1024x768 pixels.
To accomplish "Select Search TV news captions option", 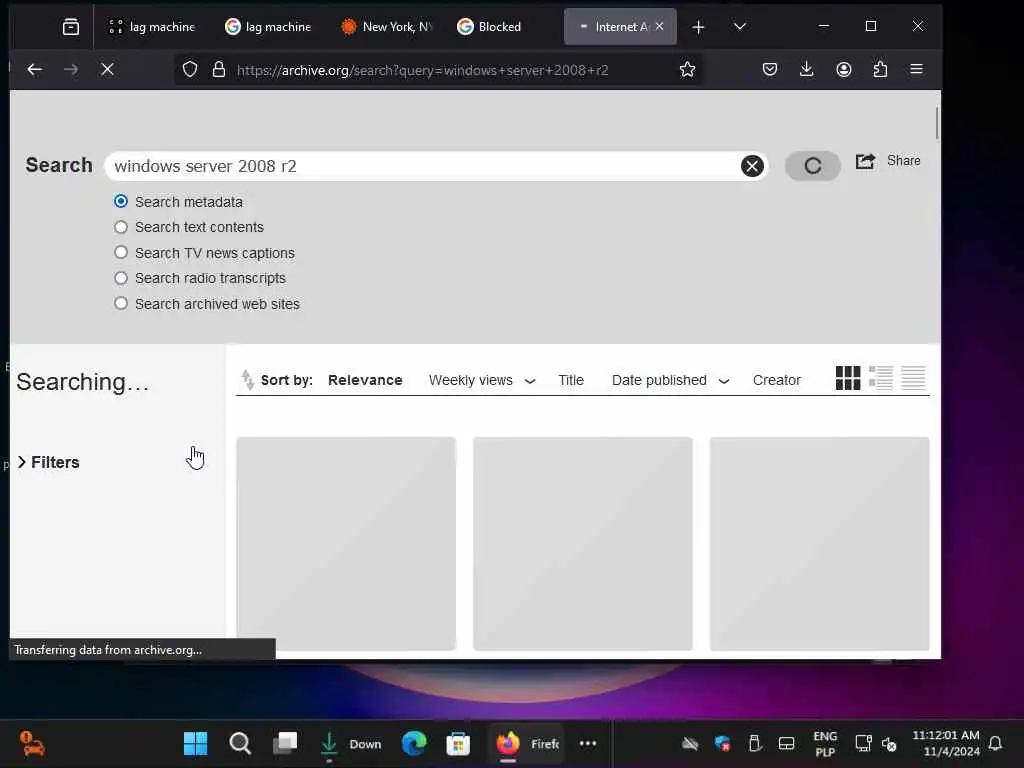I will click(121, 252).
